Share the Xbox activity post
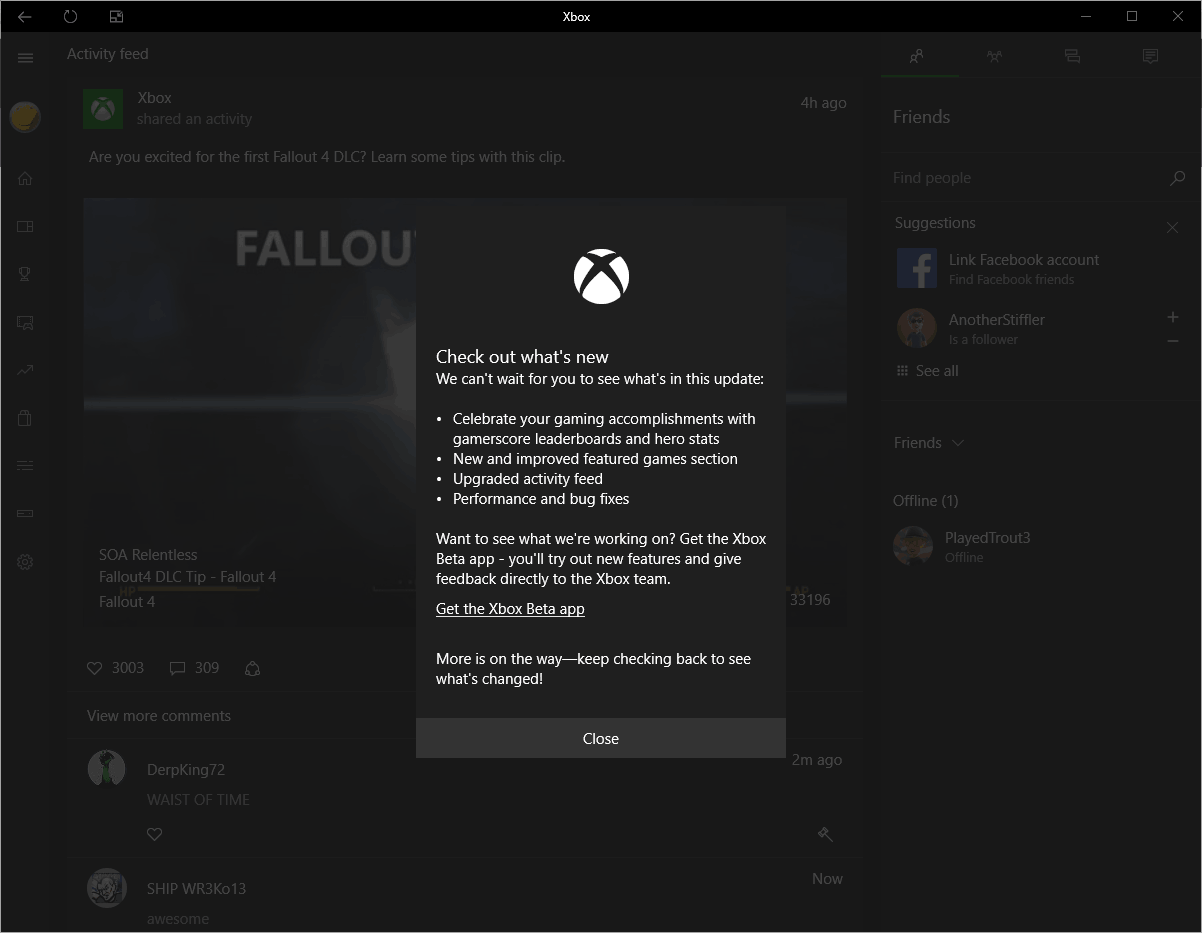The width and height of the screenshot is (1202, 933). click(253, 668)
